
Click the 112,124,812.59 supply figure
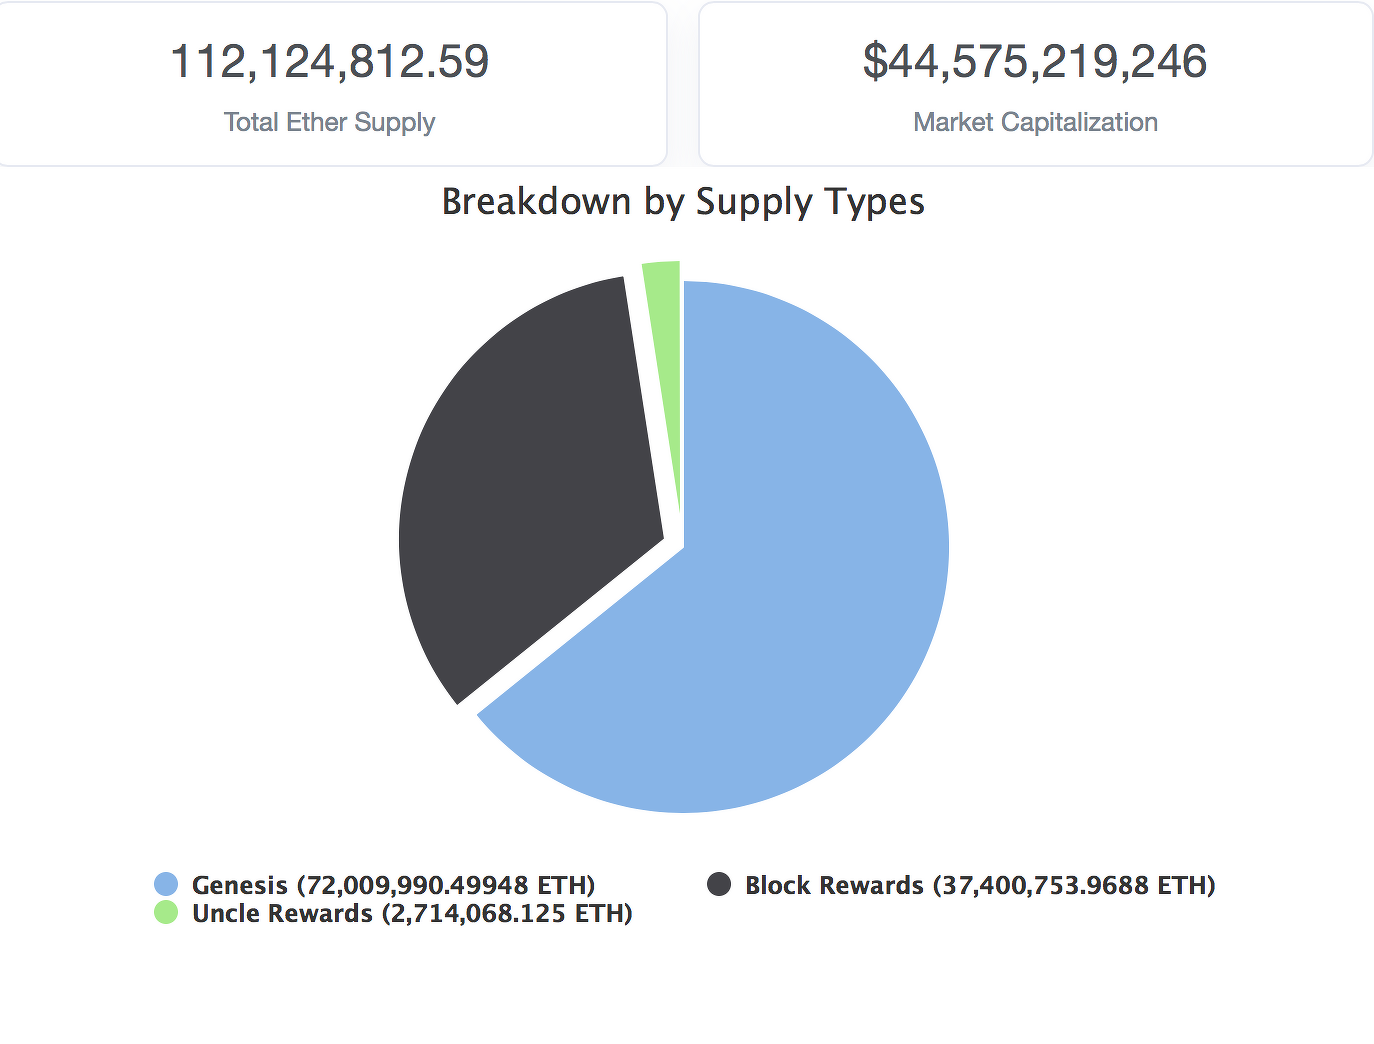point(330,61)
